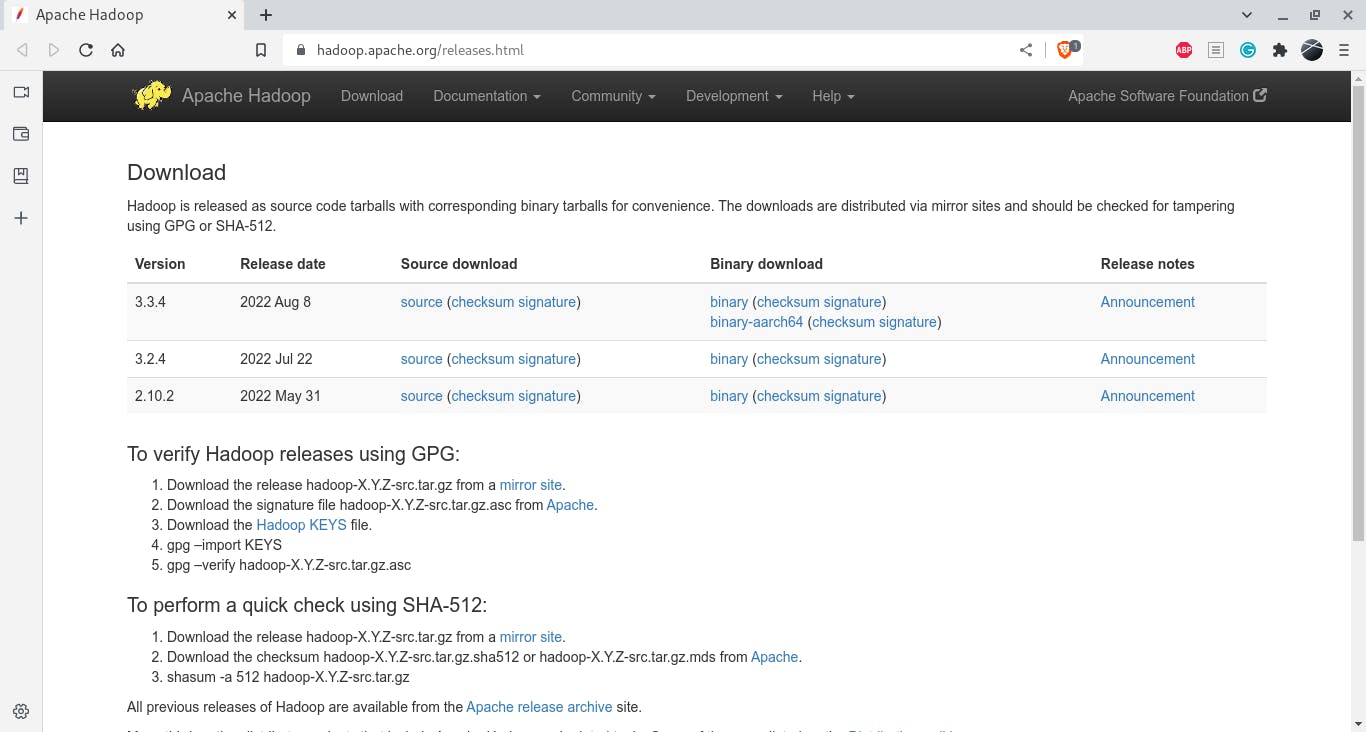Close the Apache Hadoop tab
The width and height of the screenshot is (1366, 732).
coord(231,15)
